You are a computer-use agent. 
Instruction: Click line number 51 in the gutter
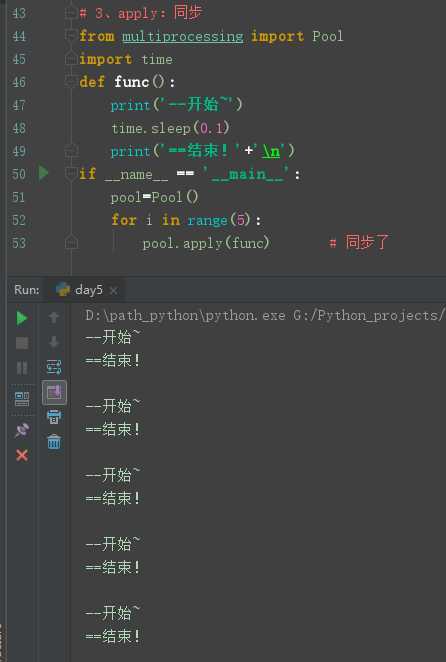point(19,197)
